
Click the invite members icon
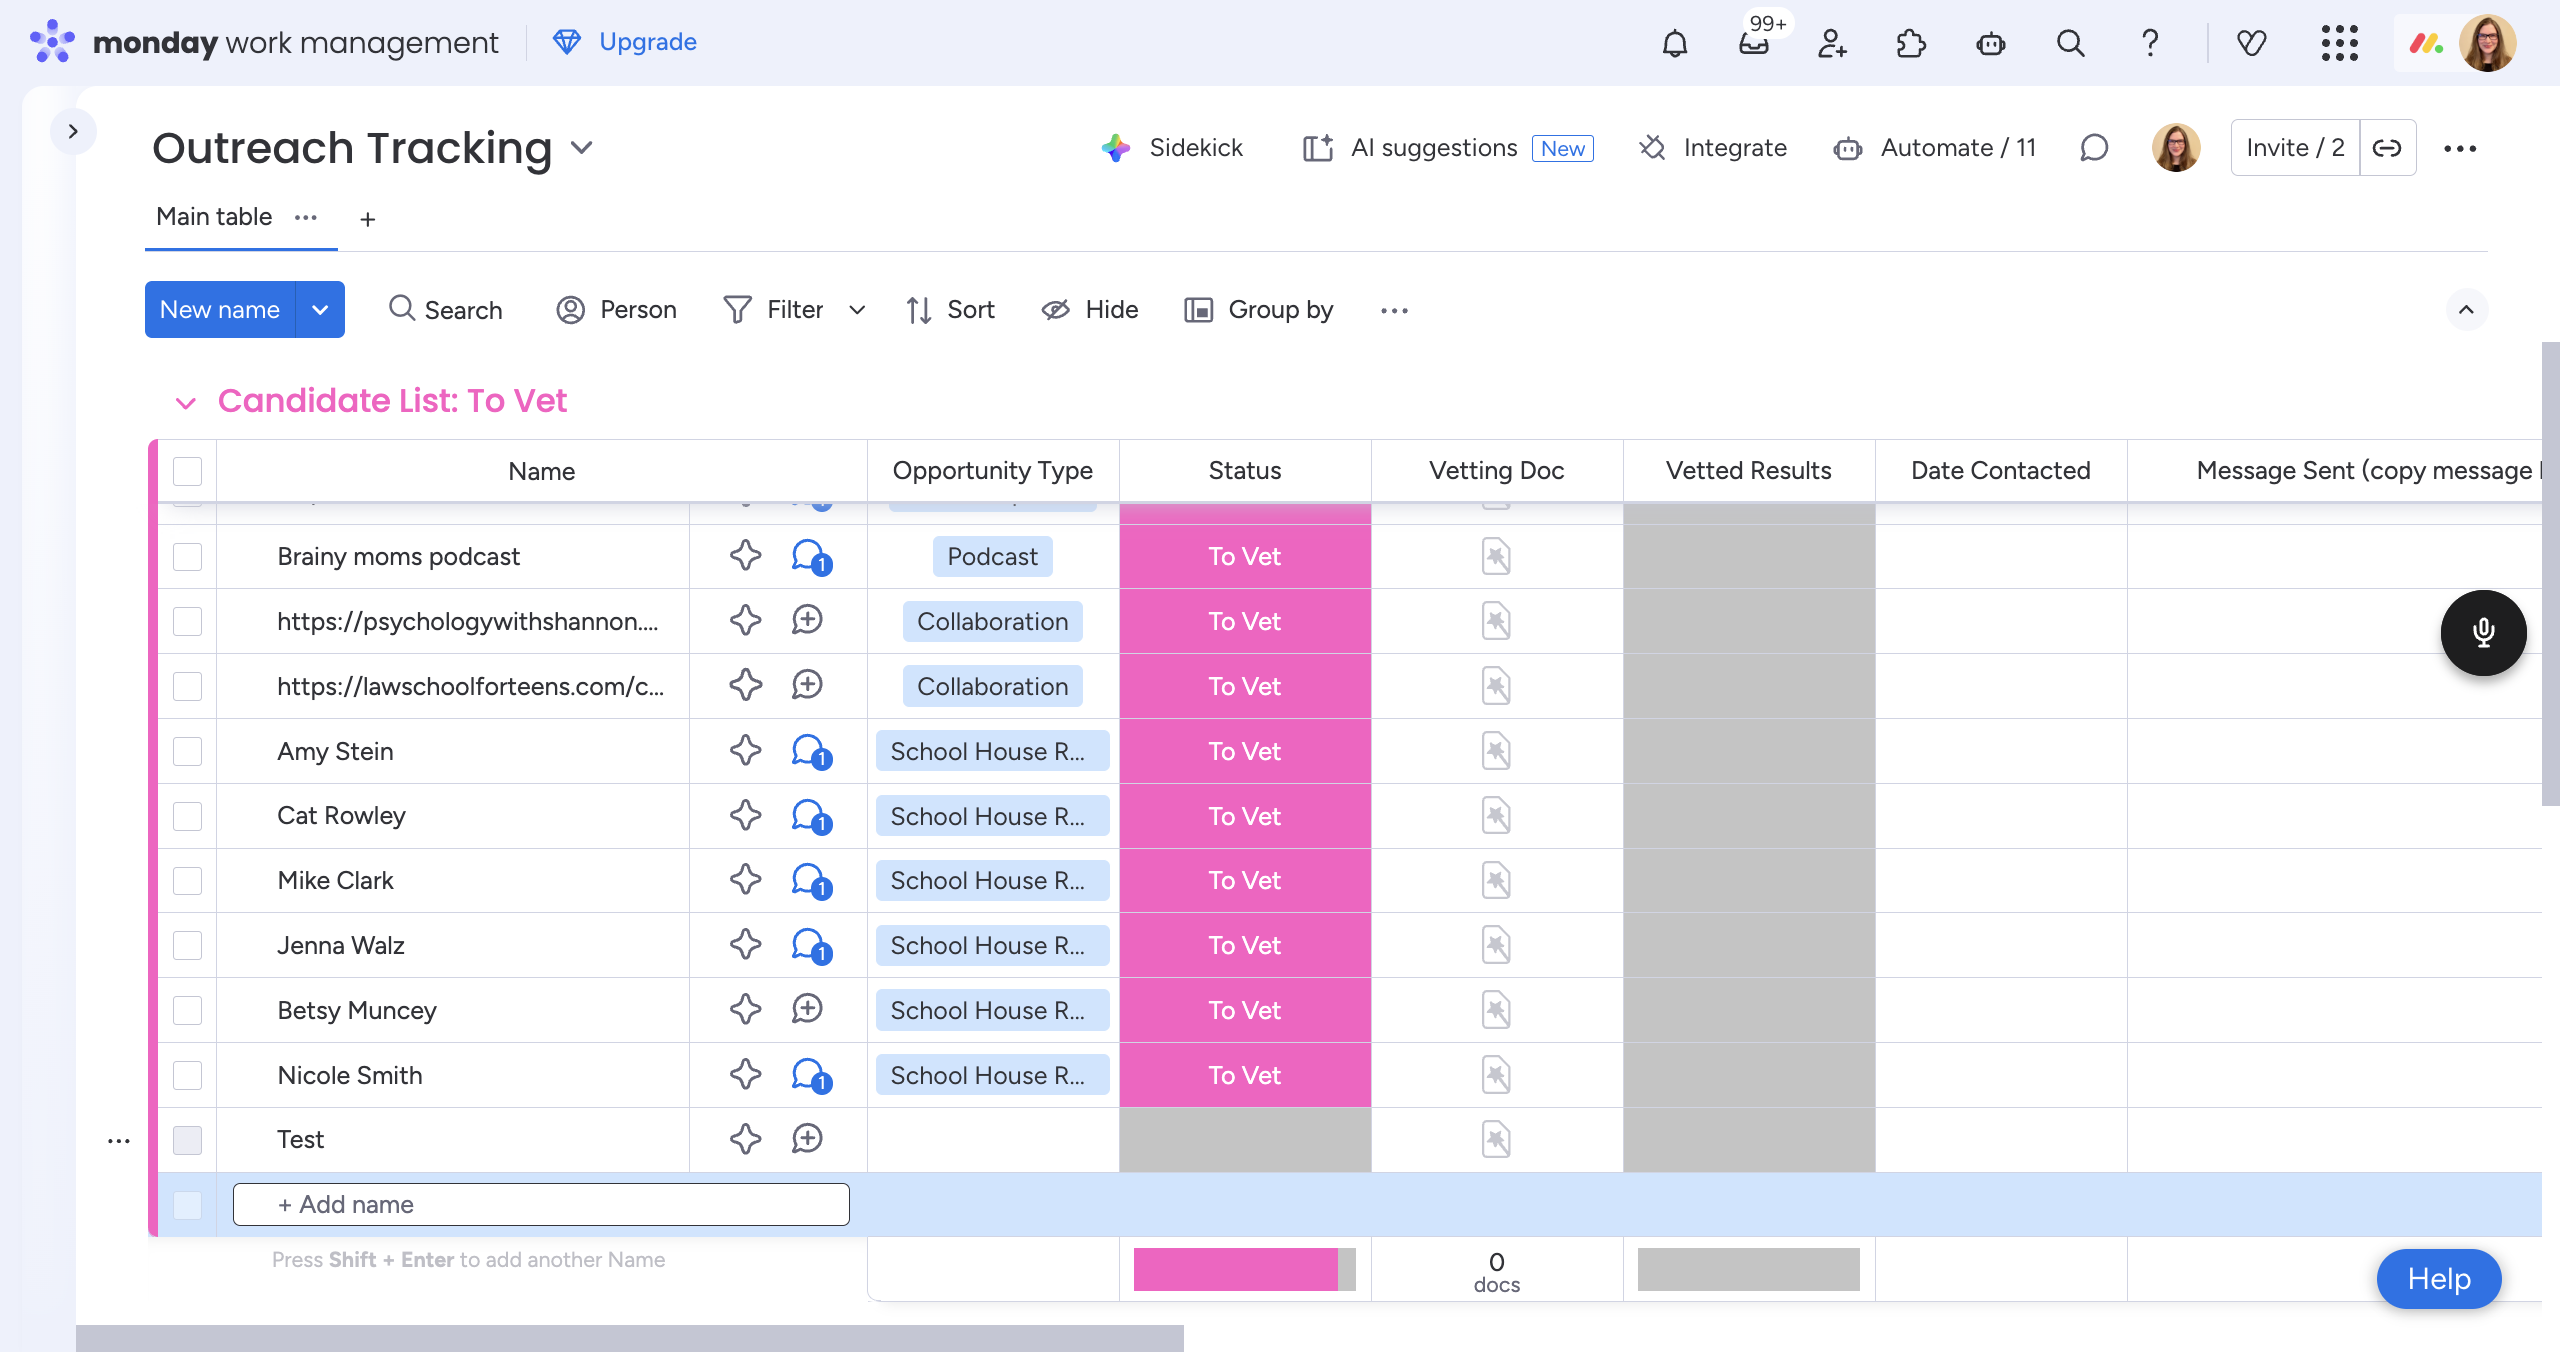pyautogui.click(x=1832, y=43)
